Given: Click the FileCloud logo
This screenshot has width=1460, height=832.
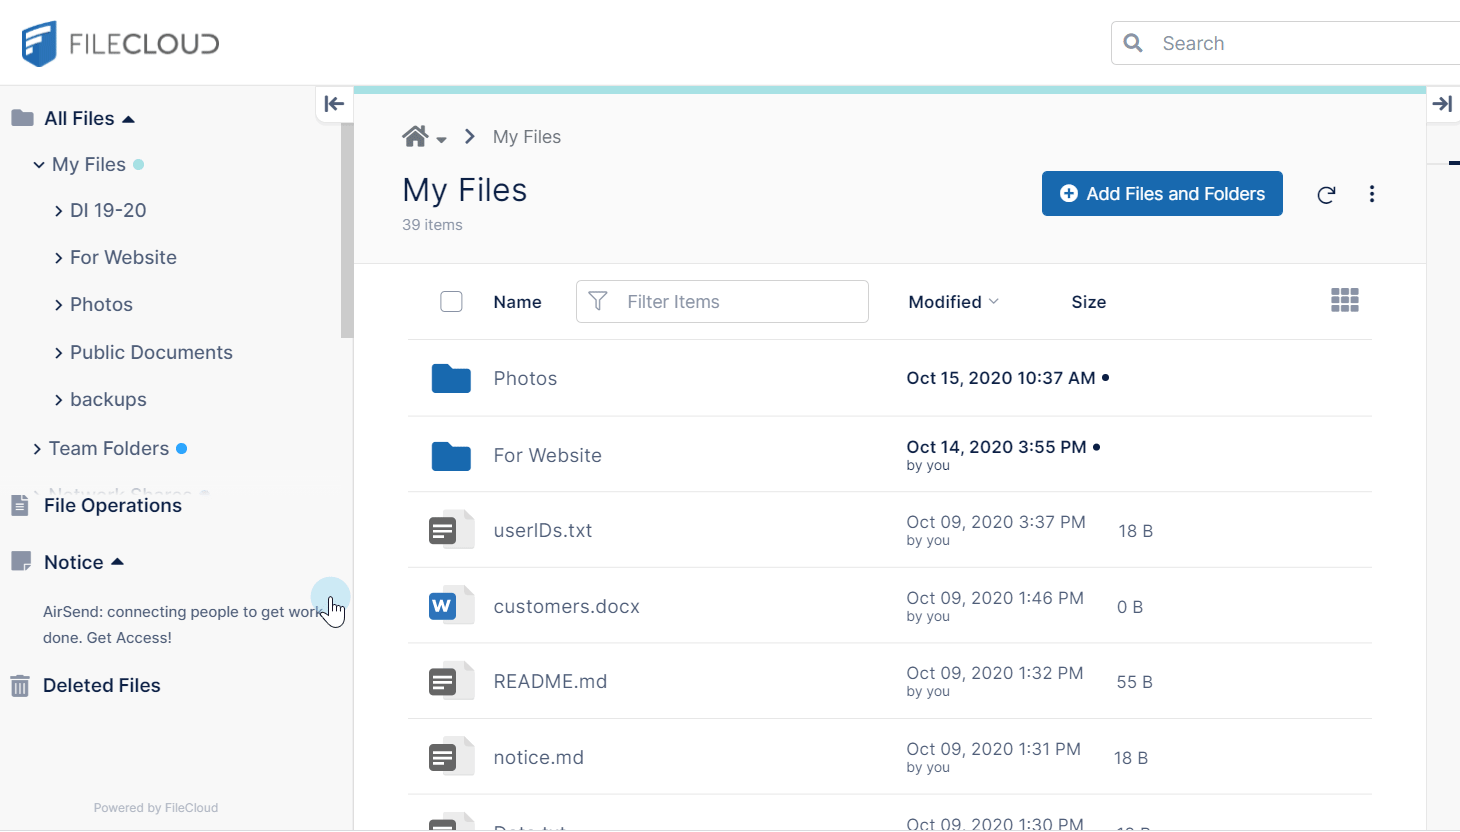Looking at the screenshot, I should 120,44.
